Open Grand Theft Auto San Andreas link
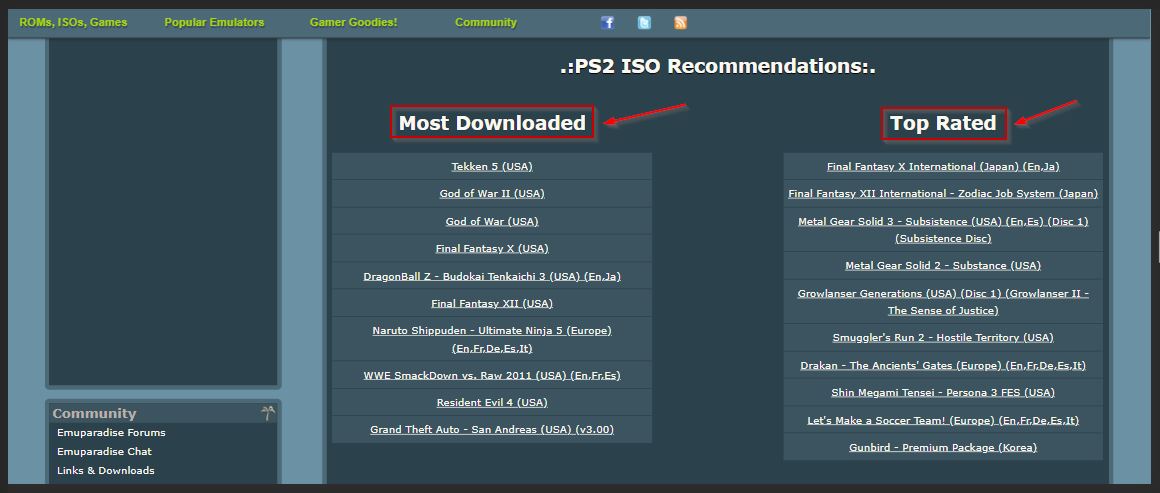Screen dimensions: 1160x493 tap(492, 429)
